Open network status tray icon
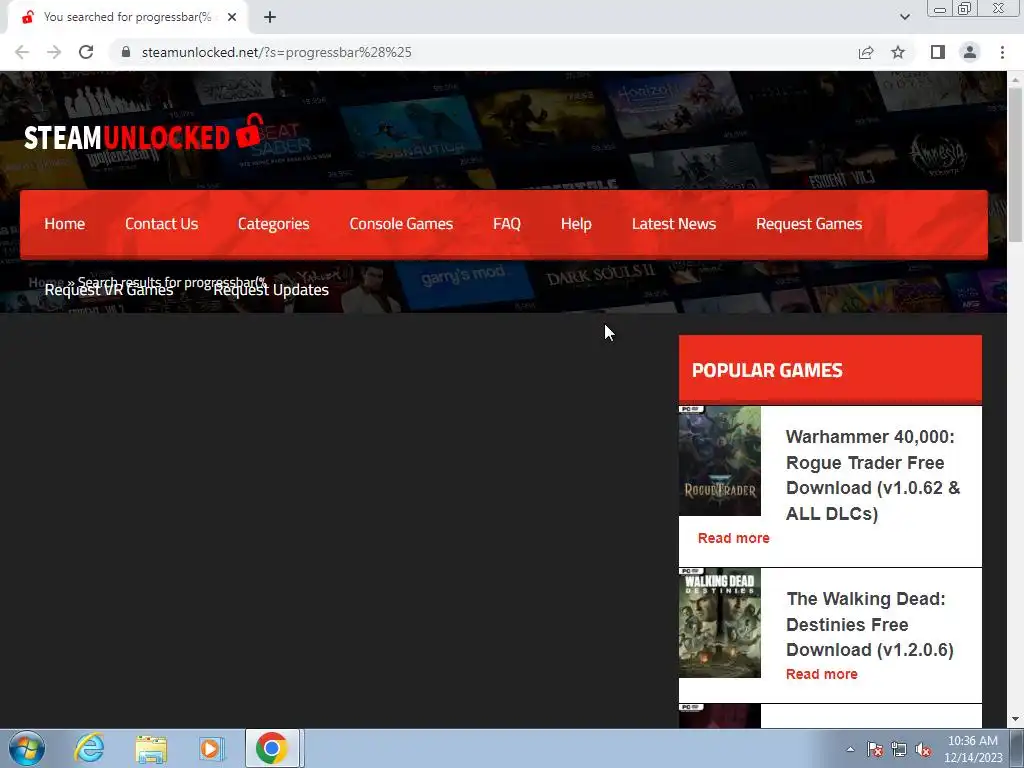The image size is (1024, 768). click(x=899, y=749)
